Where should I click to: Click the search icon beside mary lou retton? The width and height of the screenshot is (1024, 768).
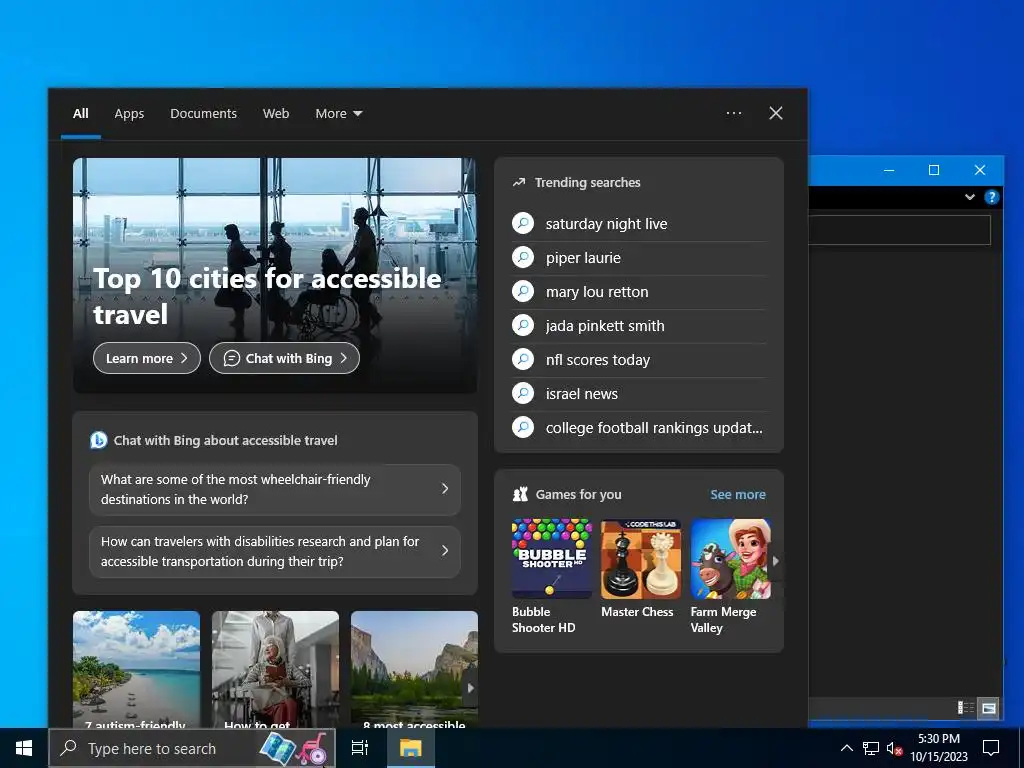click(523, 291)
